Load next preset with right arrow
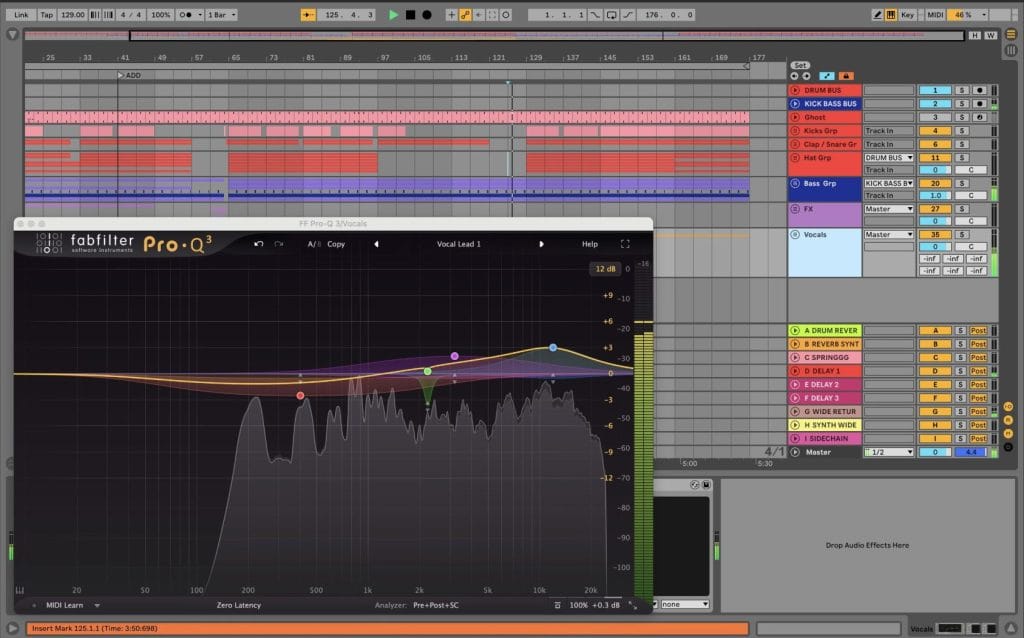The width and height of the screenshot is (1024, 638). click(541, 244)
